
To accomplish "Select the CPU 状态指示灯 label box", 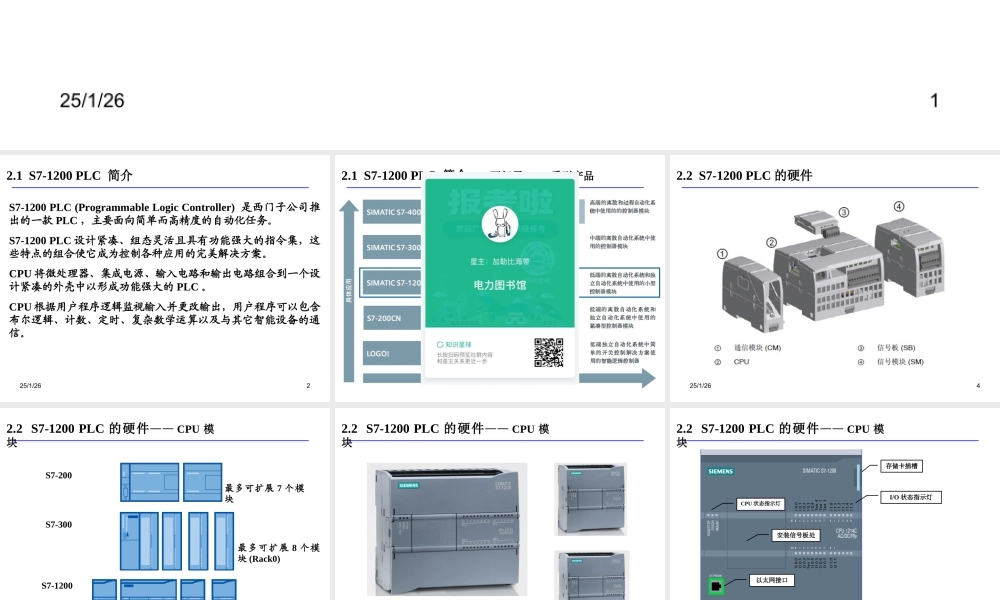I will point(761,504).
